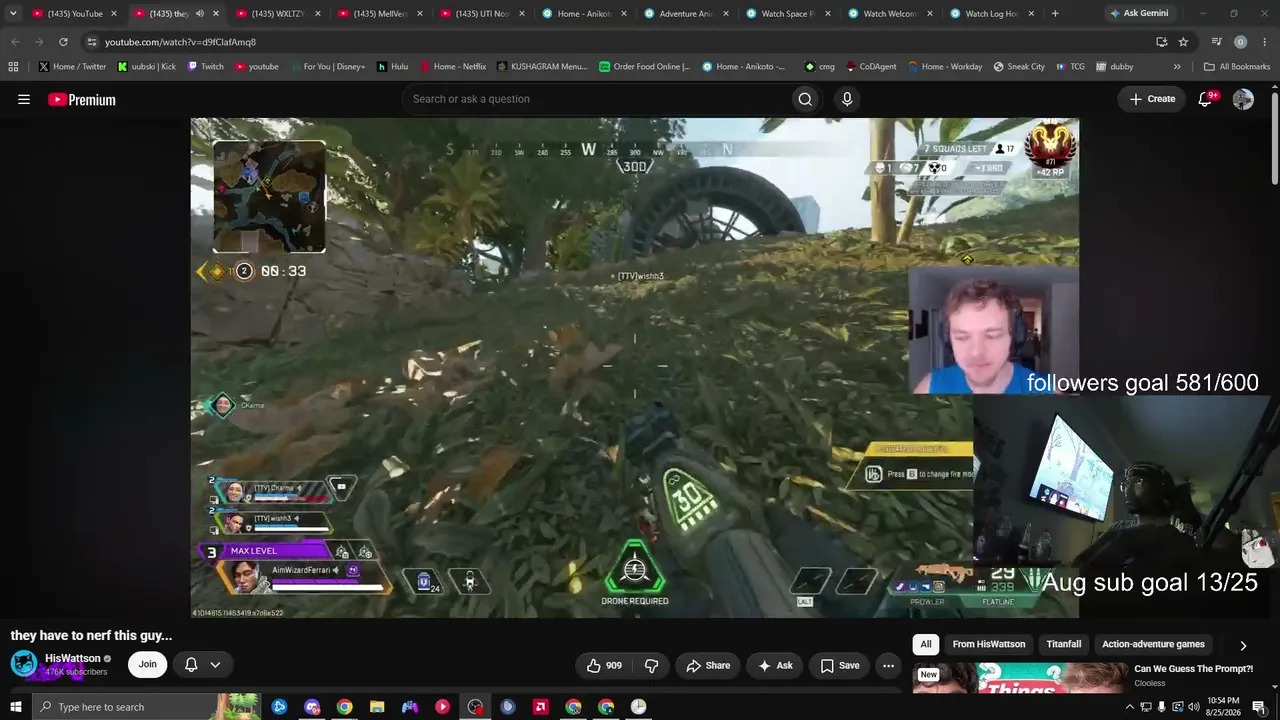Open Windows Start menu
Screen dimensions: 1280x720
pos(15,707)
